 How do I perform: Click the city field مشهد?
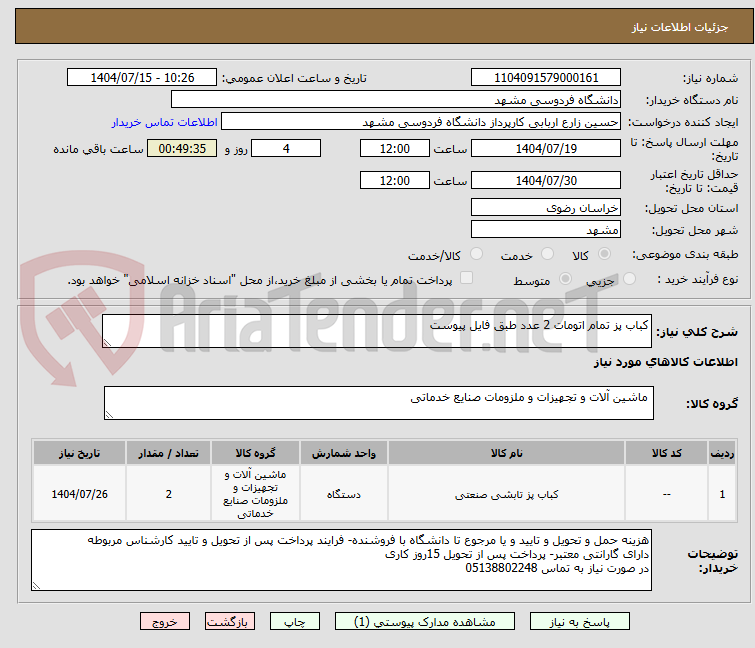pyautogui.click(x=546, y=229)
